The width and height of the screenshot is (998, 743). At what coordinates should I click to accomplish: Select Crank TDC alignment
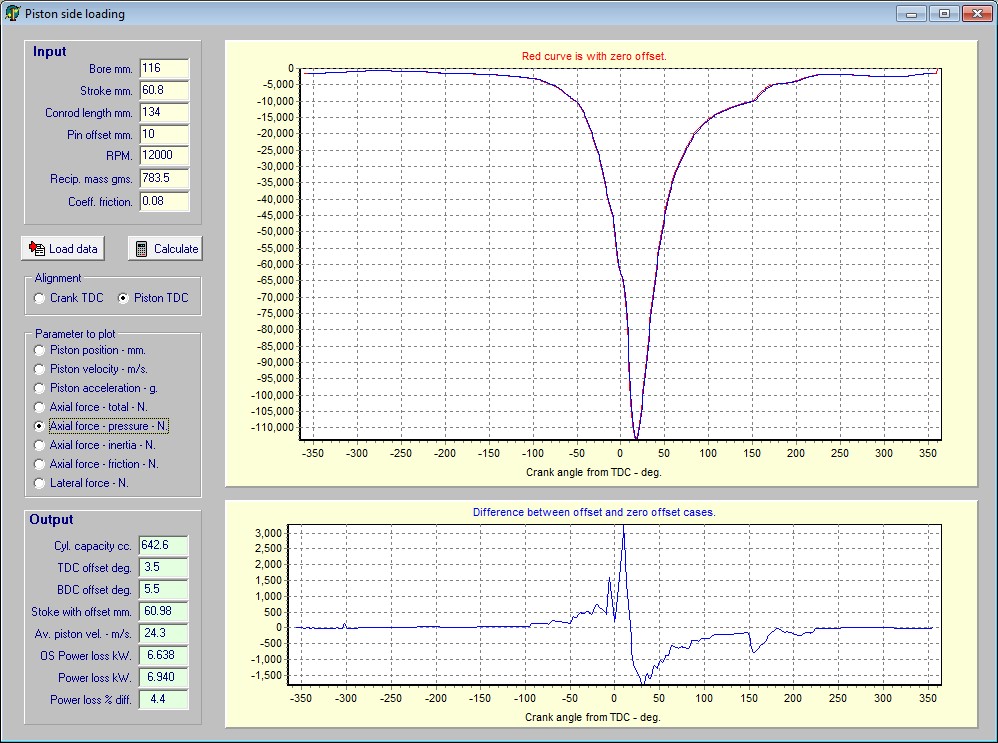point(40,298)
